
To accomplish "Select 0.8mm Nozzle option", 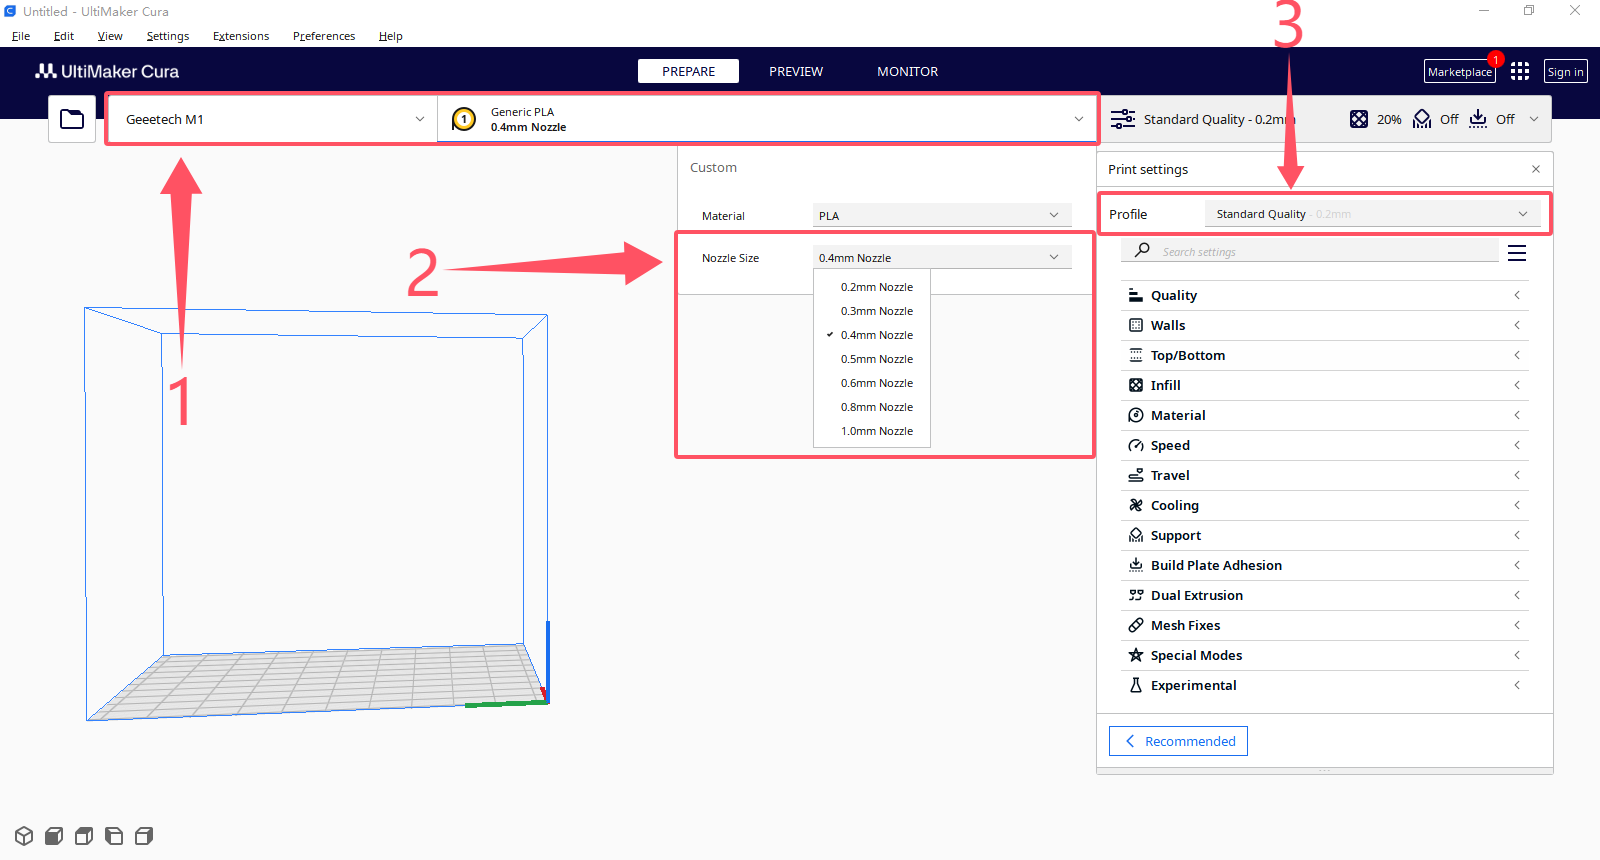I will coord(872,407).
